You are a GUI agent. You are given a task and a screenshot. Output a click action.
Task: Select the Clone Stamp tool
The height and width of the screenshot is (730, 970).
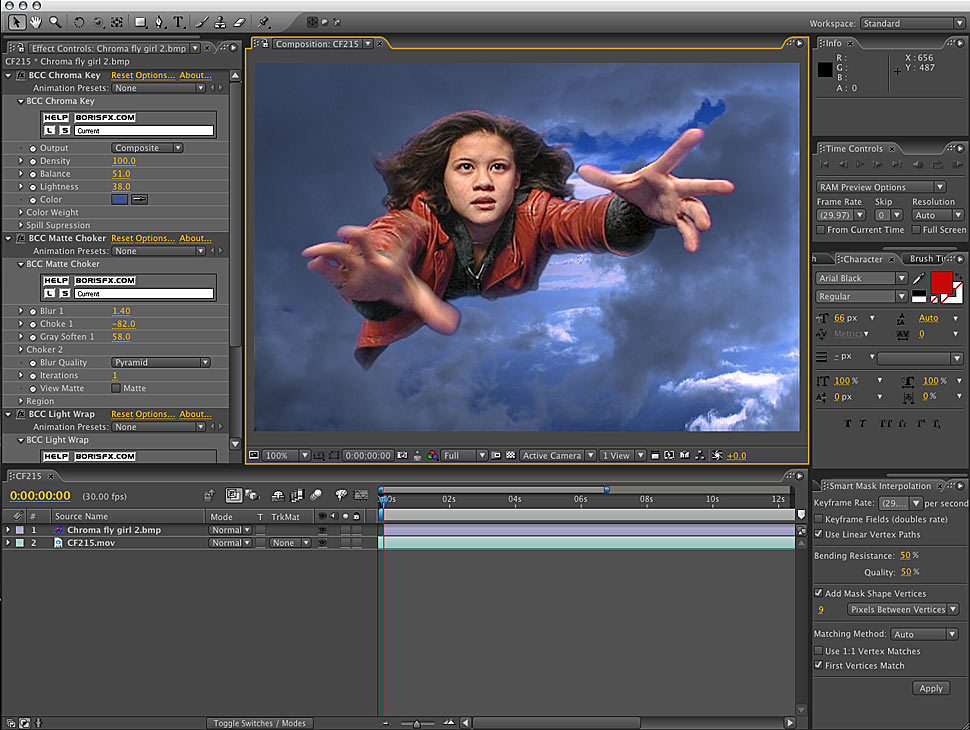tap(220, 21)
